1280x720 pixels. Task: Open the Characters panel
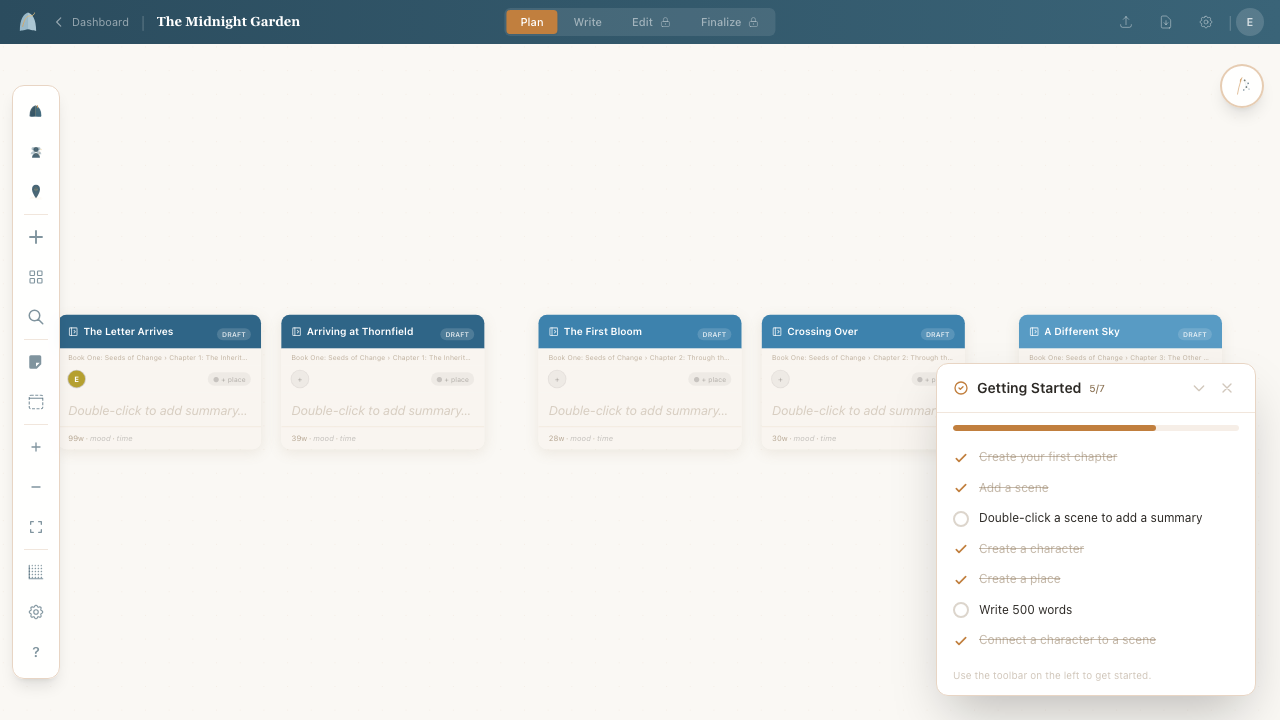click(36, 152)
